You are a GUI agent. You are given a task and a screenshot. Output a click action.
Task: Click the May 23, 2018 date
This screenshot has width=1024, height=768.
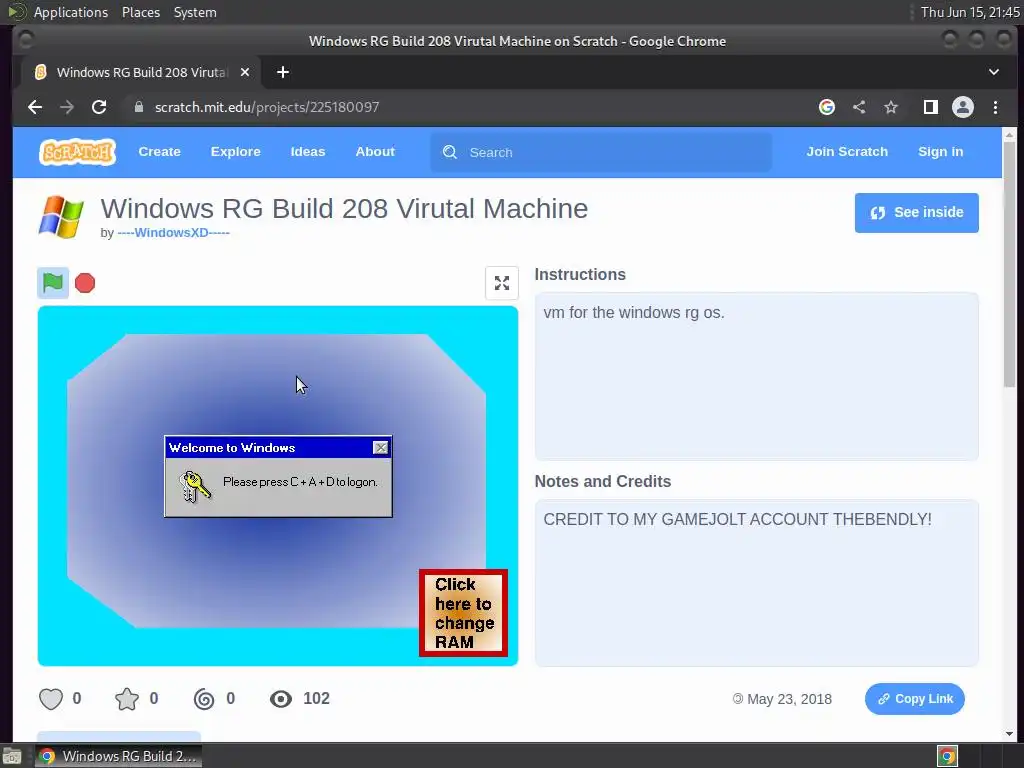(x=789, y=699)
